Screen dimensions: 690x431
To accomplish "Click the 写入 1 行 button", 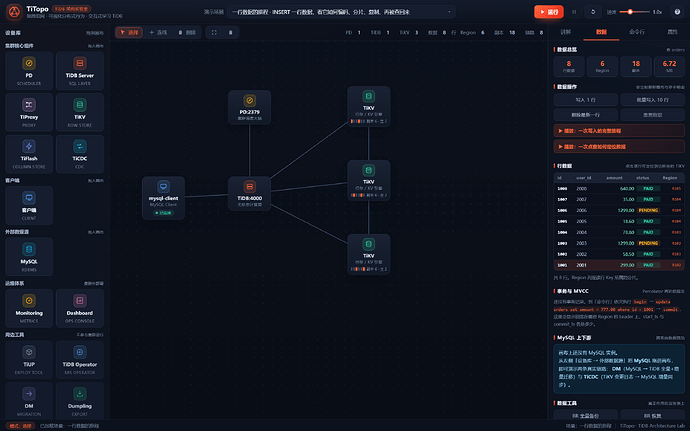I will (x=586, y=100).
